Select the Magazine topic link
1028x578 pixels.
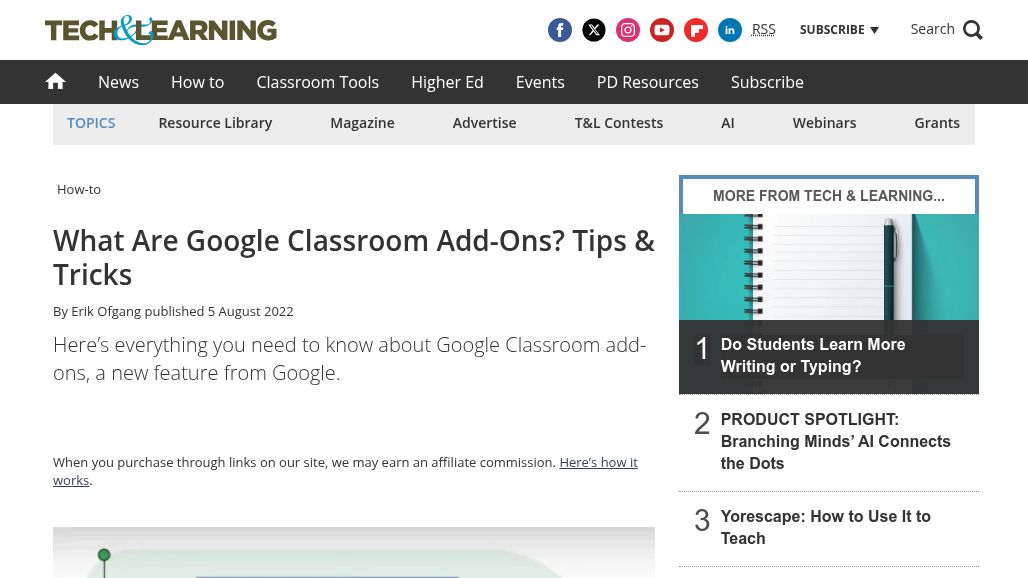pyautogui.click(x=362, y=123)
